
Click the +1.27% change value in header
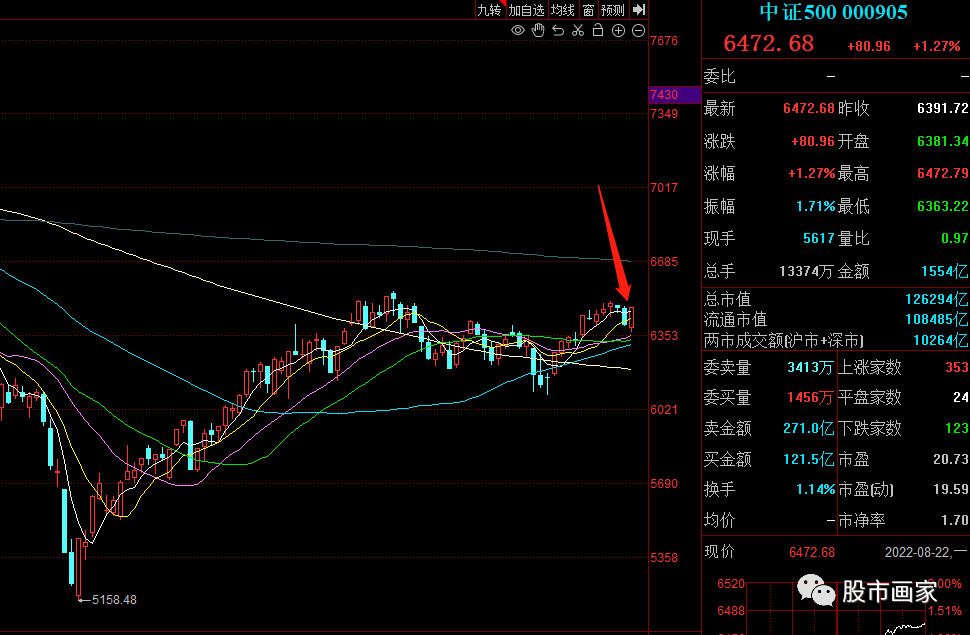pos(937,46)
